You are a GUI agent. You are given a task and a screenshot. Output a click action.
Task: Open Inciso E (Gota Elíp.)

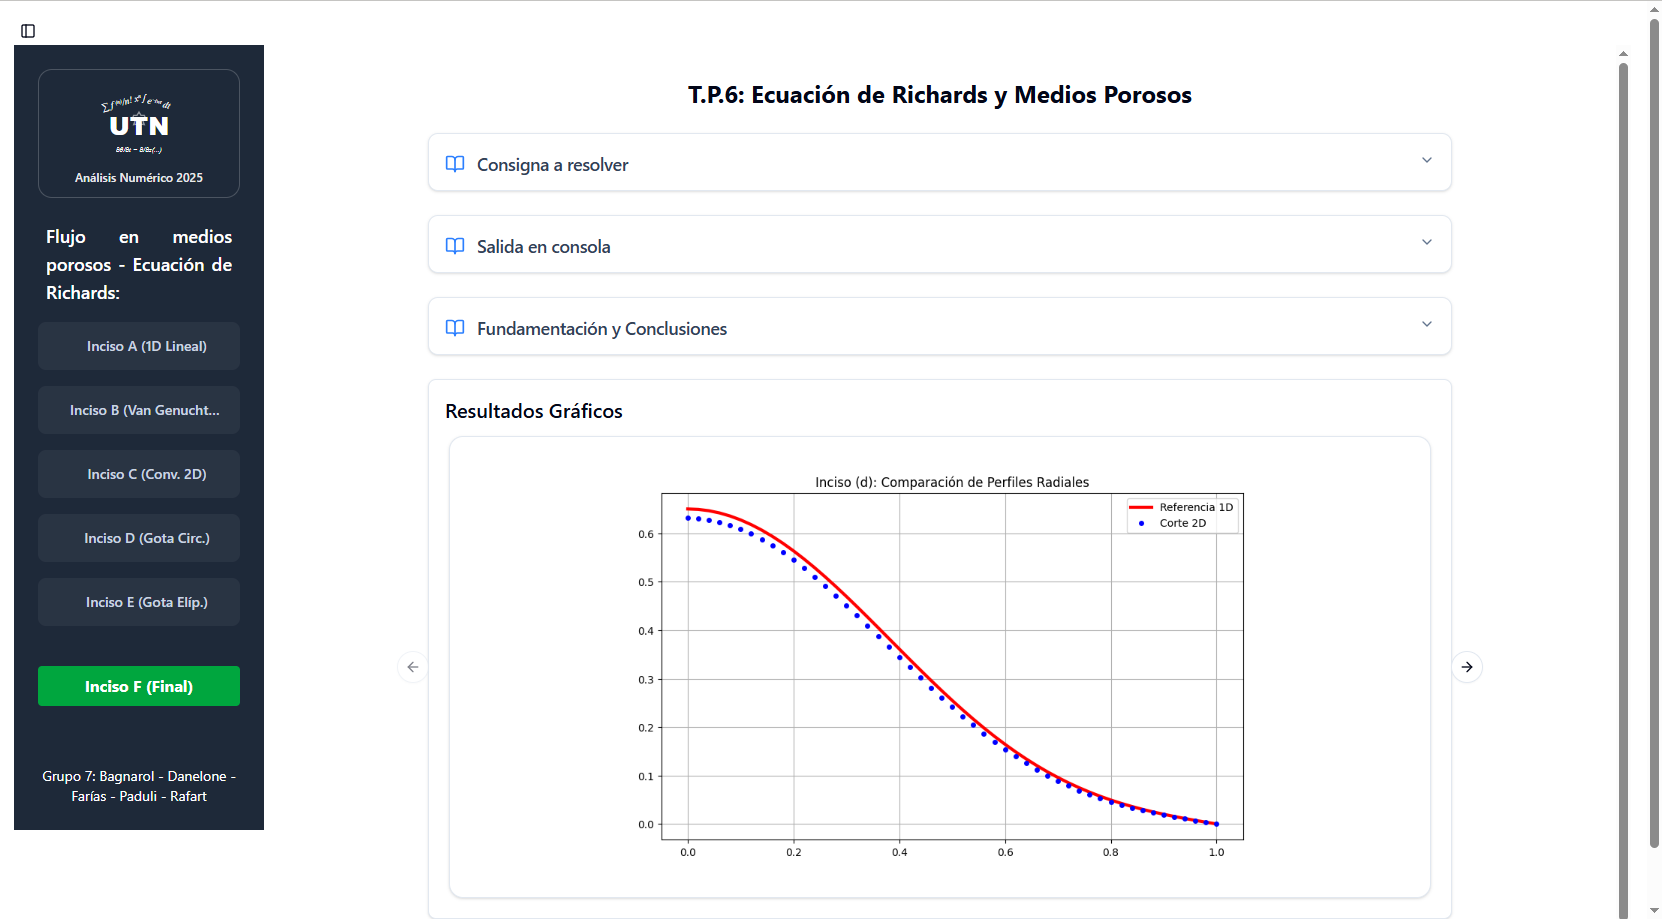tap(139, 602)
